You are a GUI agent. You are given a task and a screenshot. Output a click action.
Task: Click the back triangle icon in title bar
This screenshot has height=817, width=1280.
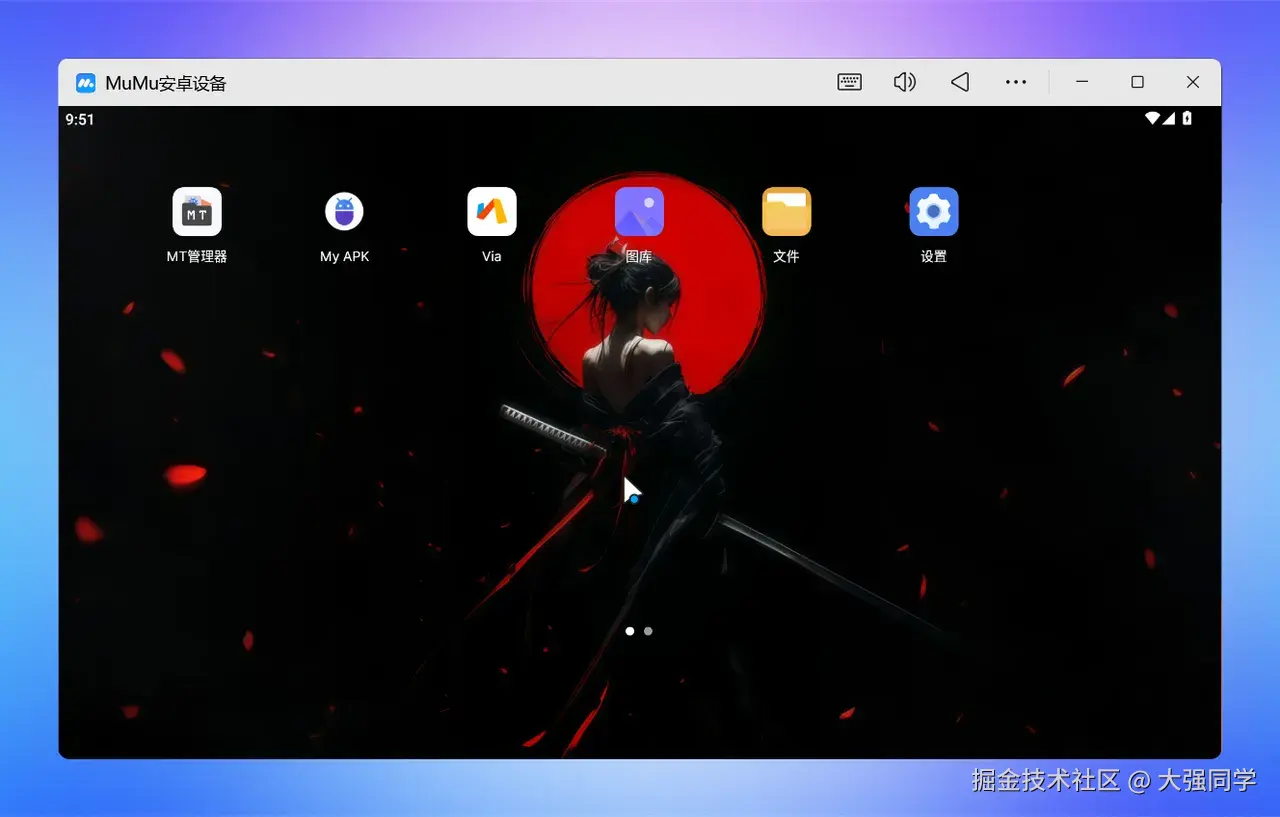tap(960, 82)
